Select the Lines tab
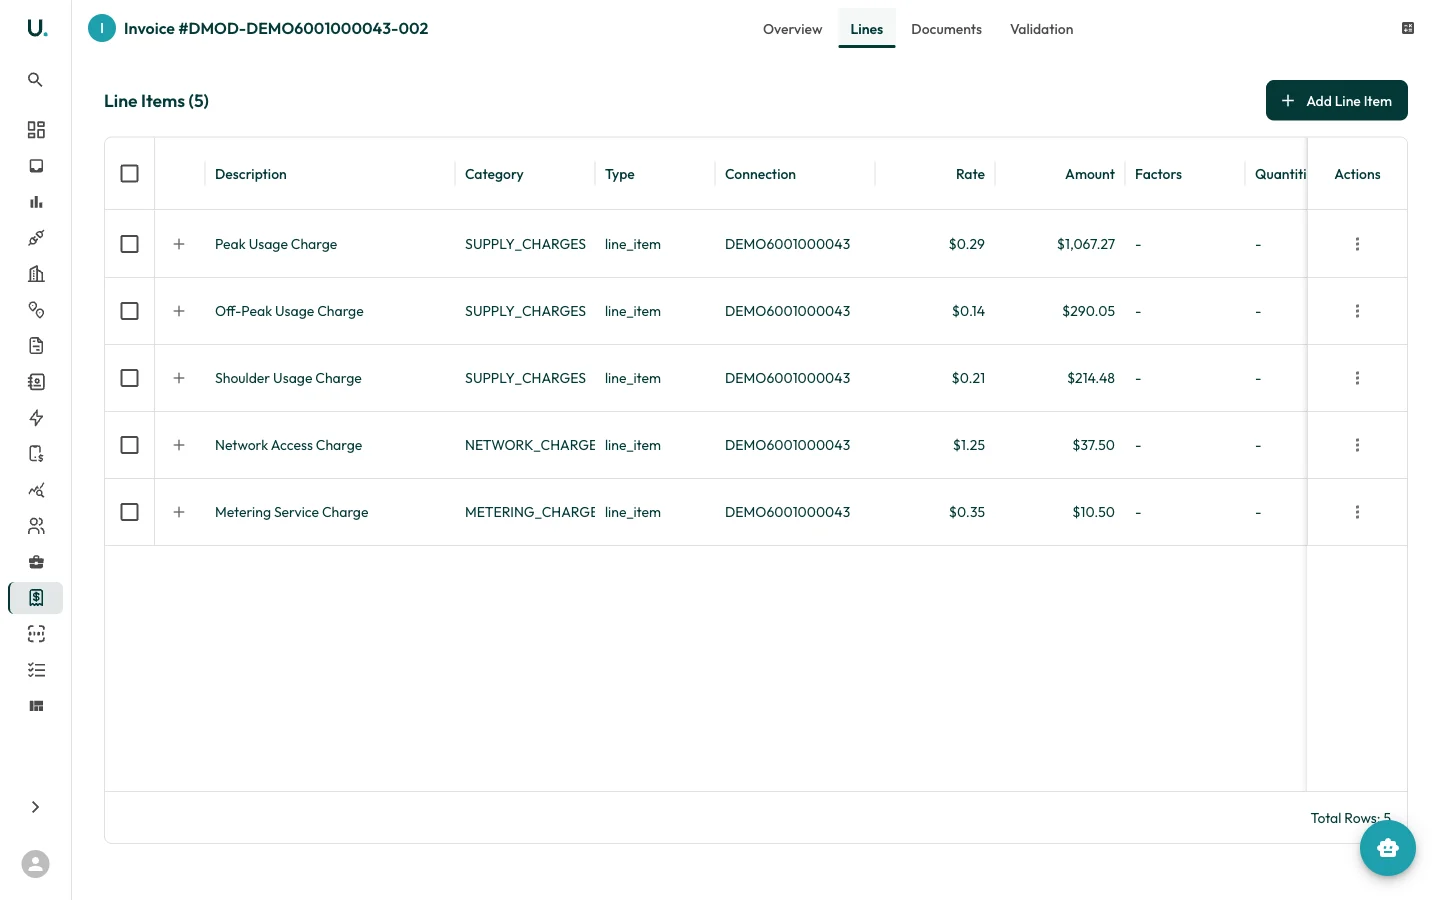Viewport: 1440px width, 900px height. point(867,29)
